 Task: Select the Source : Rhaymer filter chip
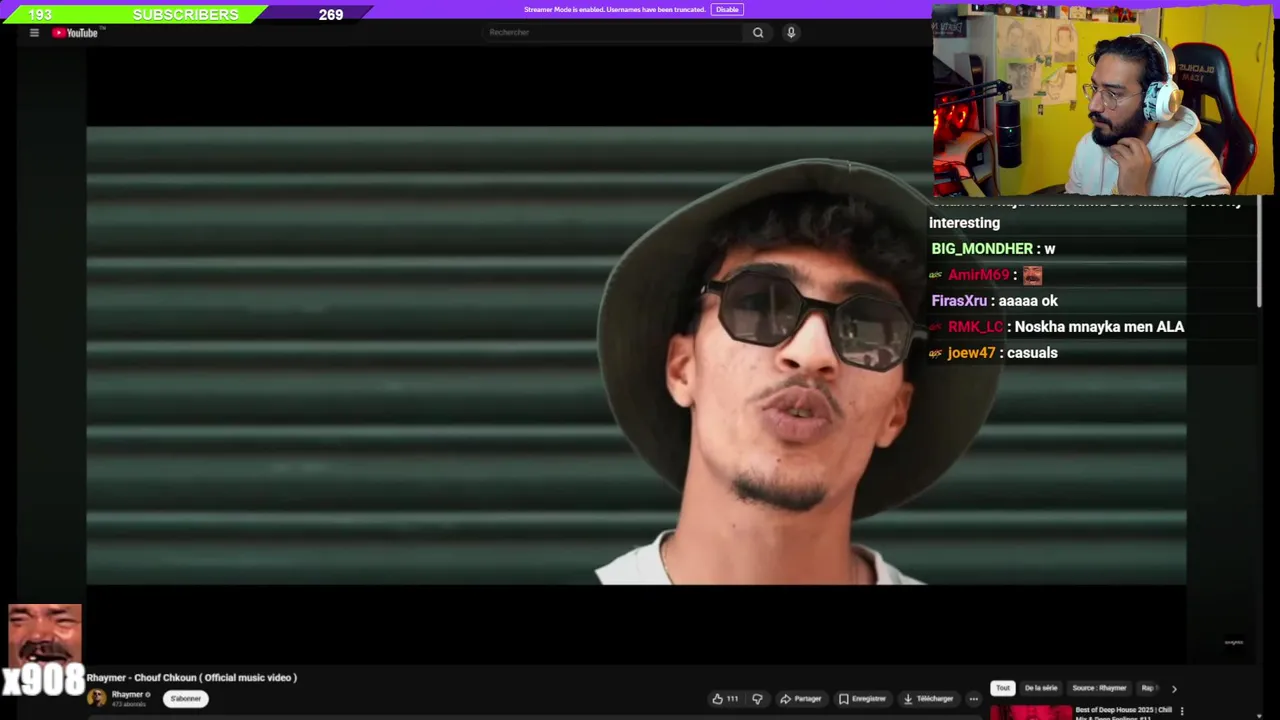click(1099, 688)
